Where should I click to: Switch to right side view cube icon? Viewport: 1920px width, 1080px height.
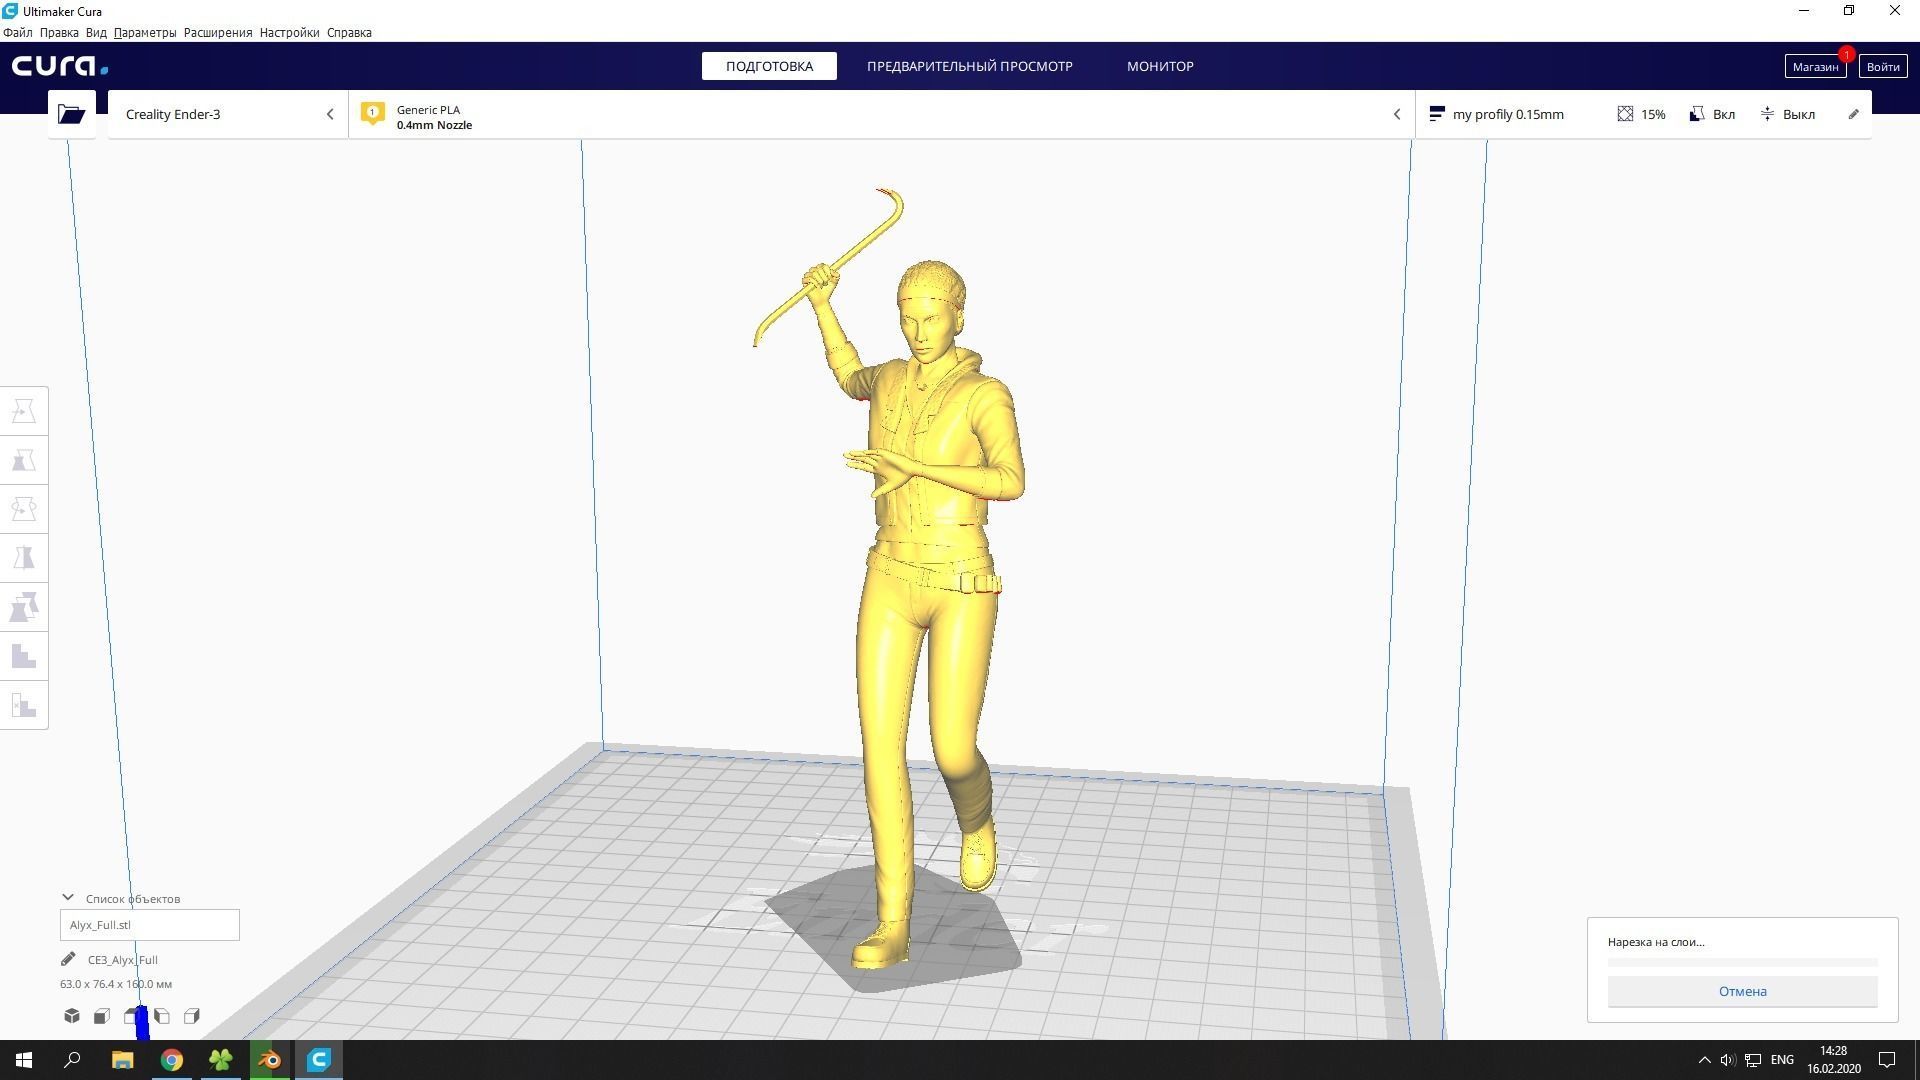192,1016
